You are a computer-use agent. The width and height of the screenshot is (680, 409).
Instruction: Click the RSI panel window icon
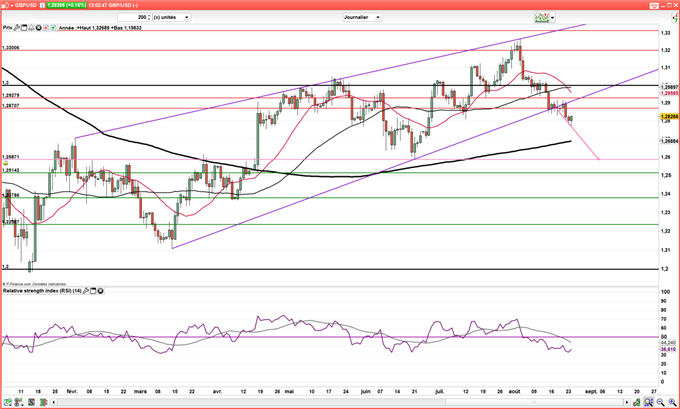tap(93, 291)
